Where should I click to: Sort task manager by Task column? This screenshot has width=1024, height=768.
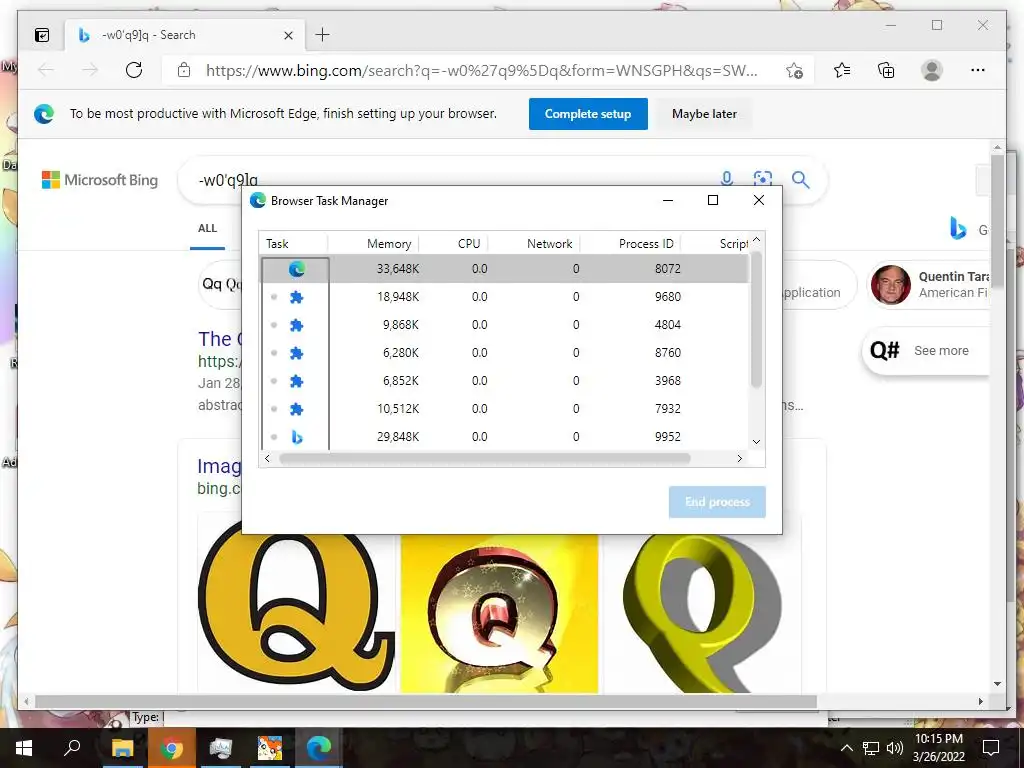pyautogui.click(x=293, y=244)
